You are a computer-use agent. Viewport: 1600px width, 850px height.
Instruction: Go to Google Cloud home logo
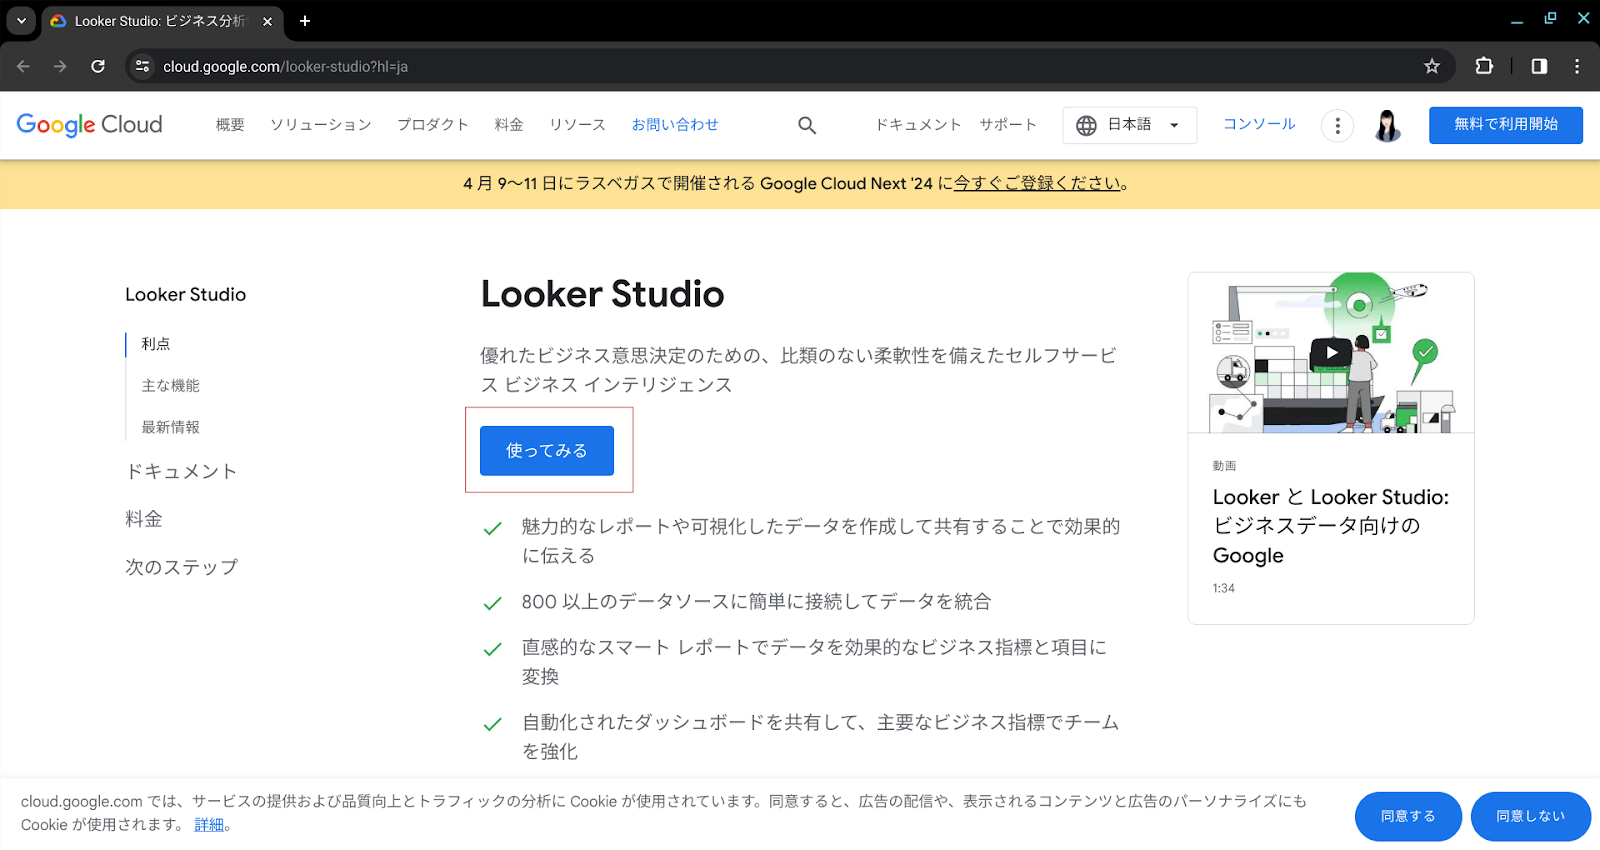tap(90, 125)
